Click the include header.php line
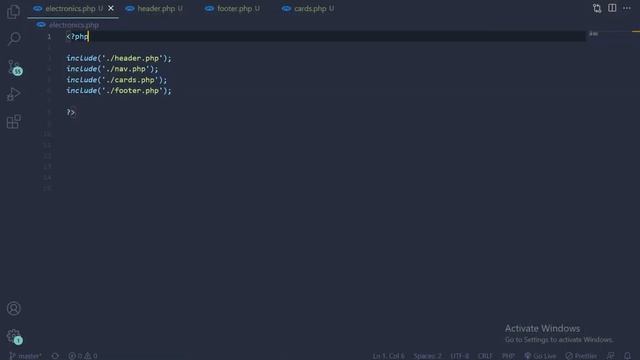This screenshot has height=360, width=640. pos(119,58)
